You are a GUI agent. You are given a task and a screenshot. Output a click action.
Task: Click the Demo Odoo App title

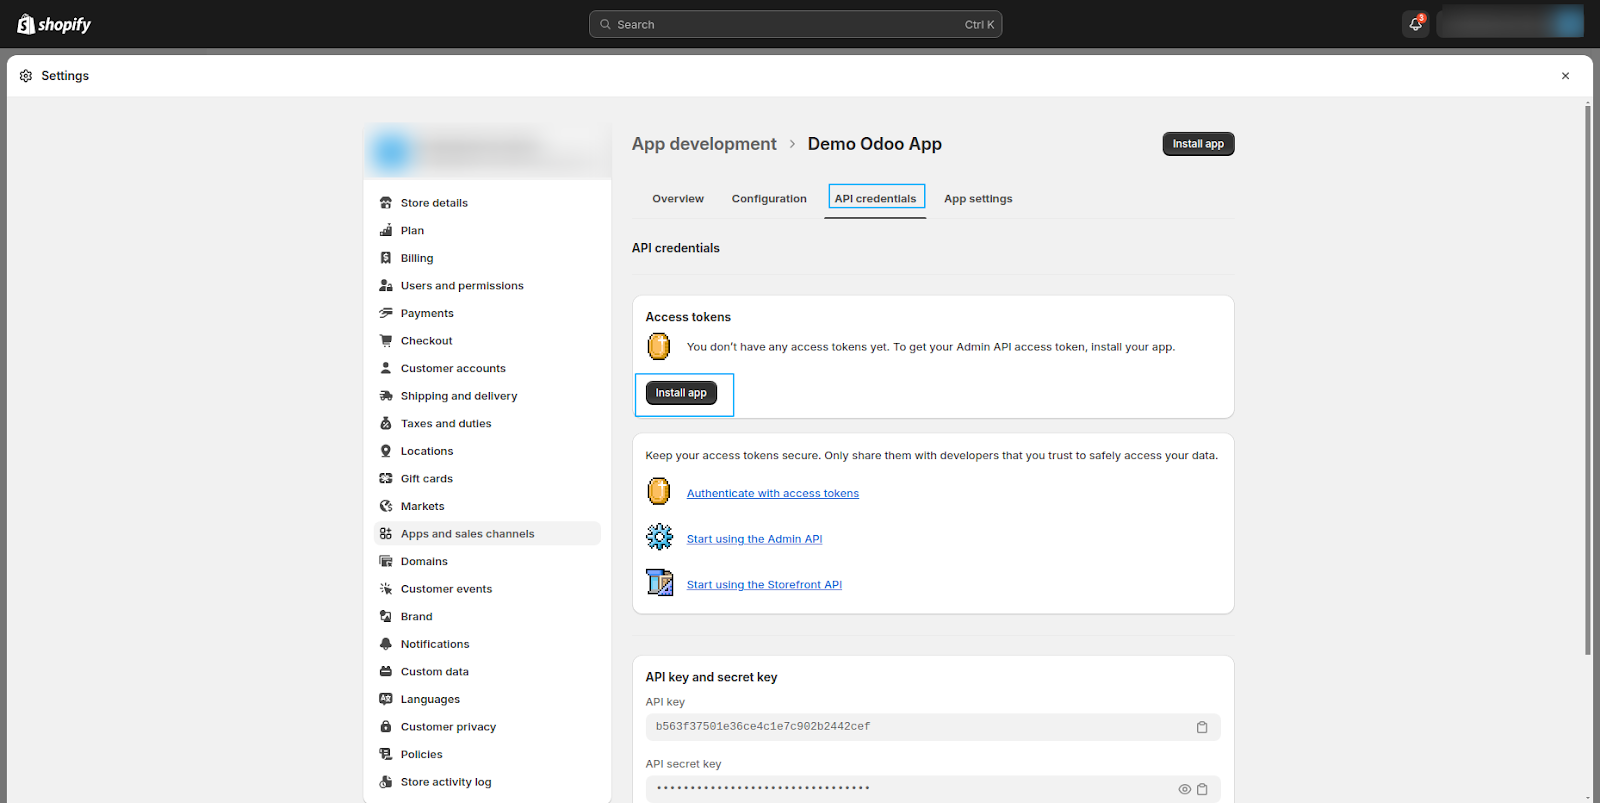(x=875, y=144)
